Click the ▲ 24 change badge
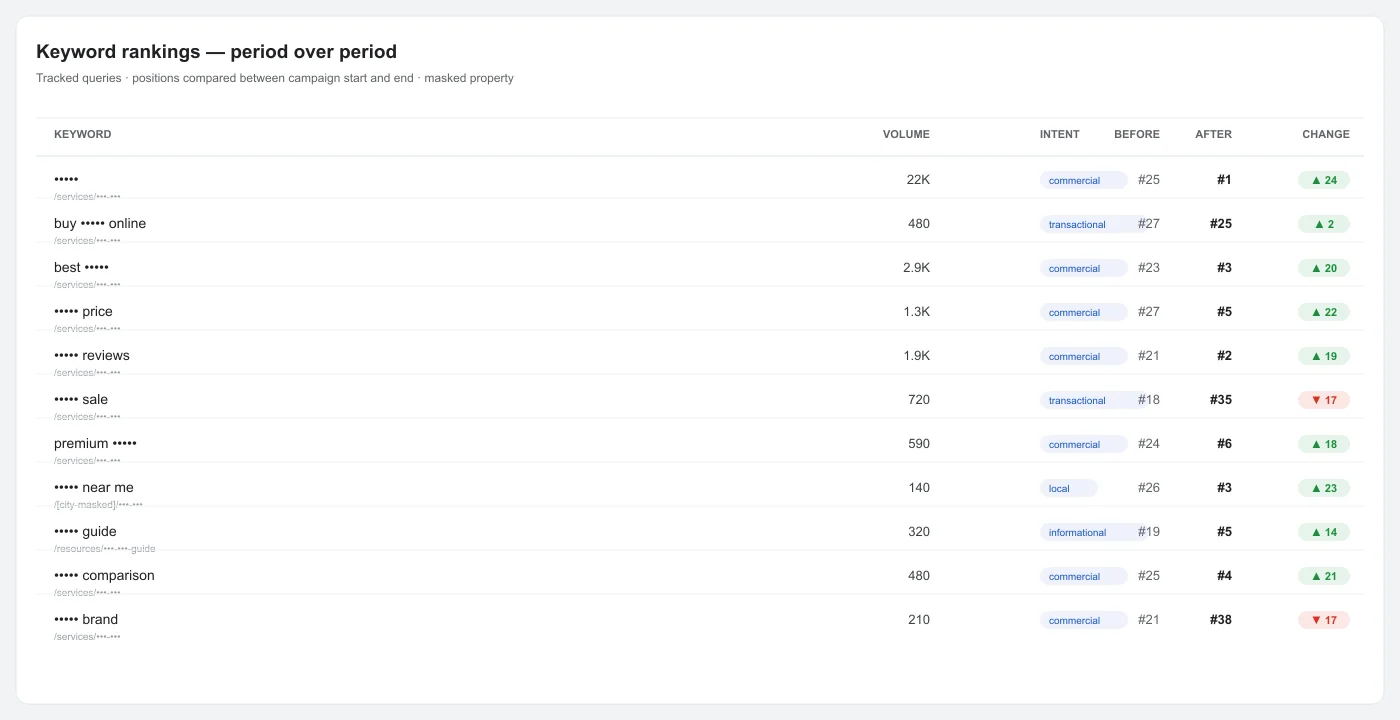1400x720 pixels. [x=1324, y=180]
